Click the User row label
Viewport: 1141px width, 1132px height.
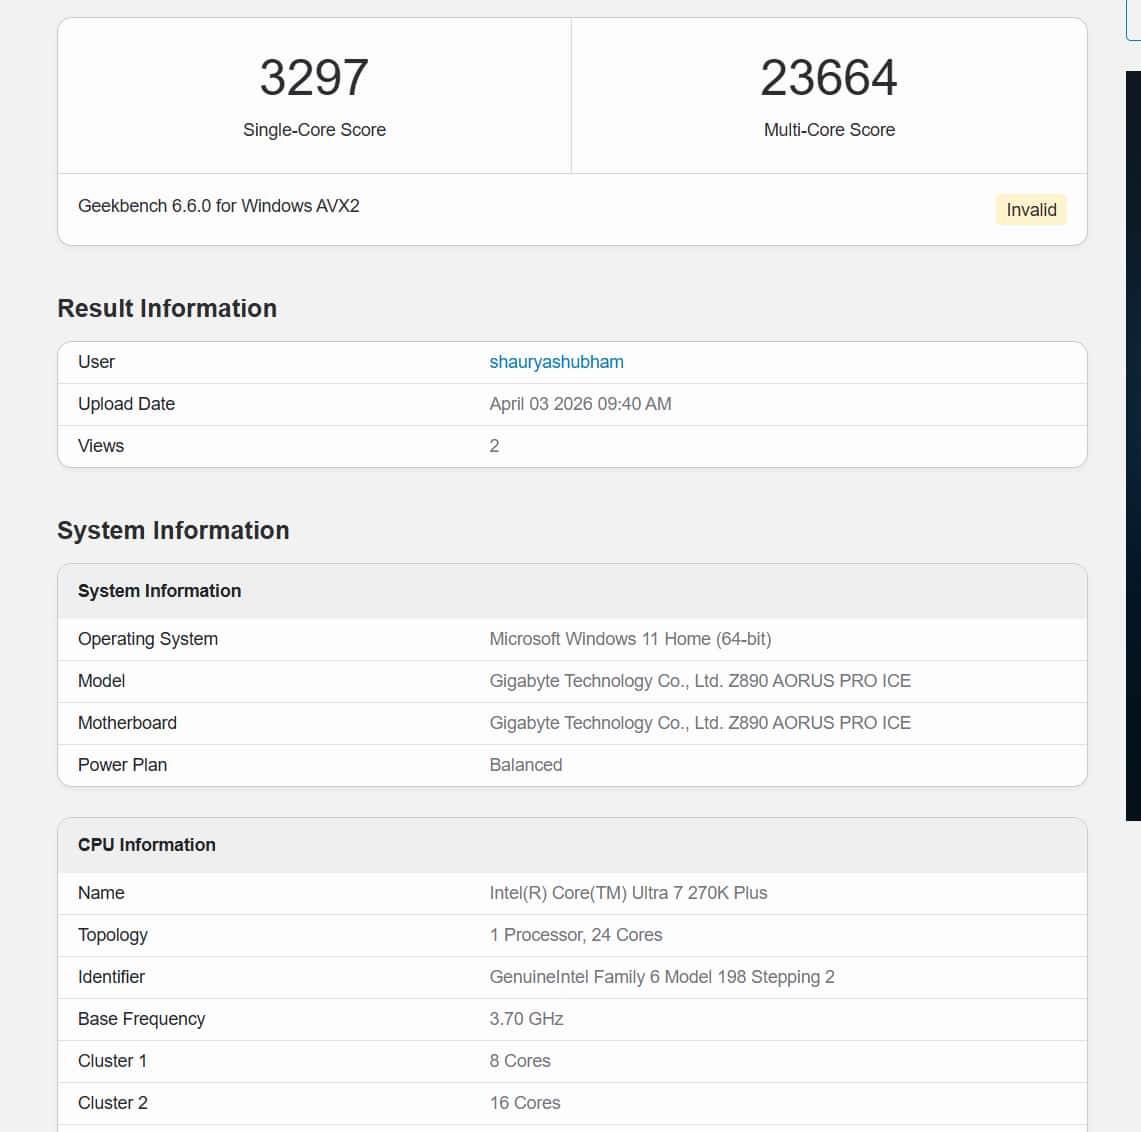click(x=96, y=362)
